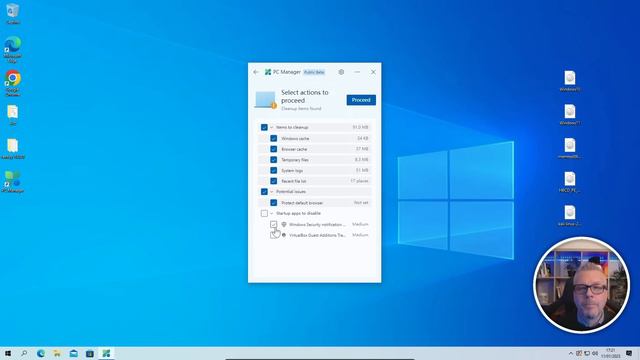This screenshot has height=360, width=640.
Task: Click the Windows cache row label
Action: coord(295,139)
